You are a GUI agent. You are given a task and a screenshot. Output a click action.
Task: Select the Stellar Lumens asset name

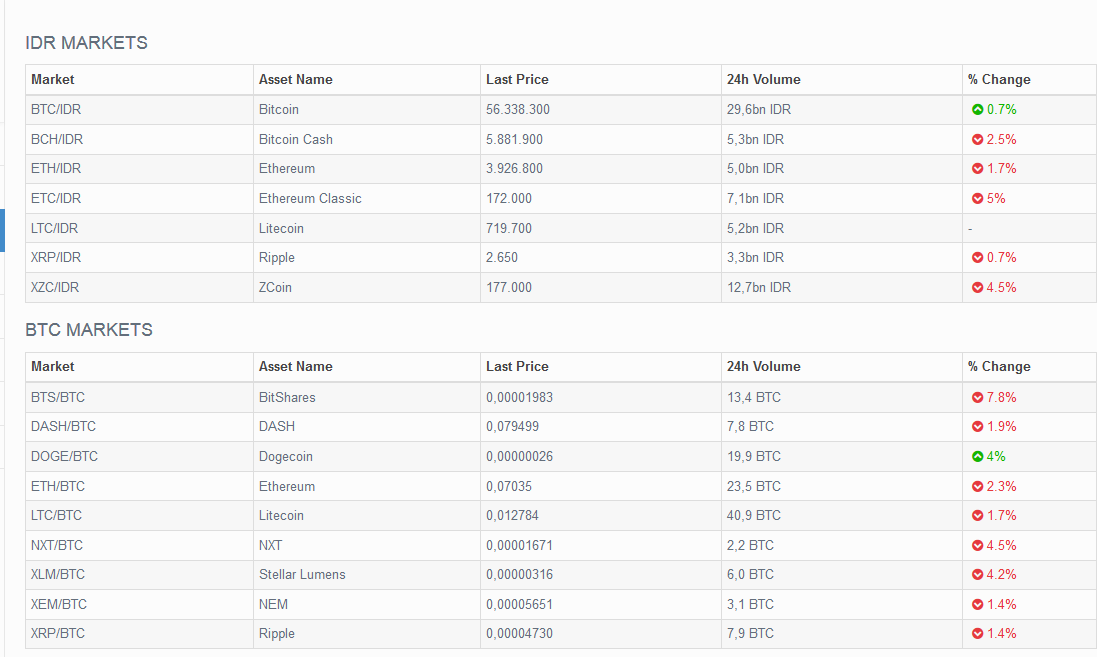302,574
